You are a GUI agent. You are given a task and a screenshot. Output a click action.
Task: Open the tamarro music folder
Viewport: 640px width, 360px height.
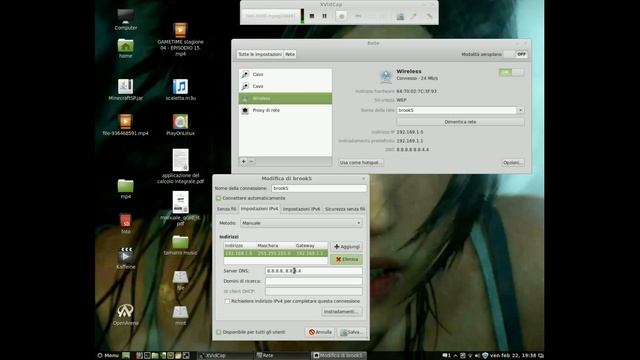pyautogui.click(x=180, y=245)
